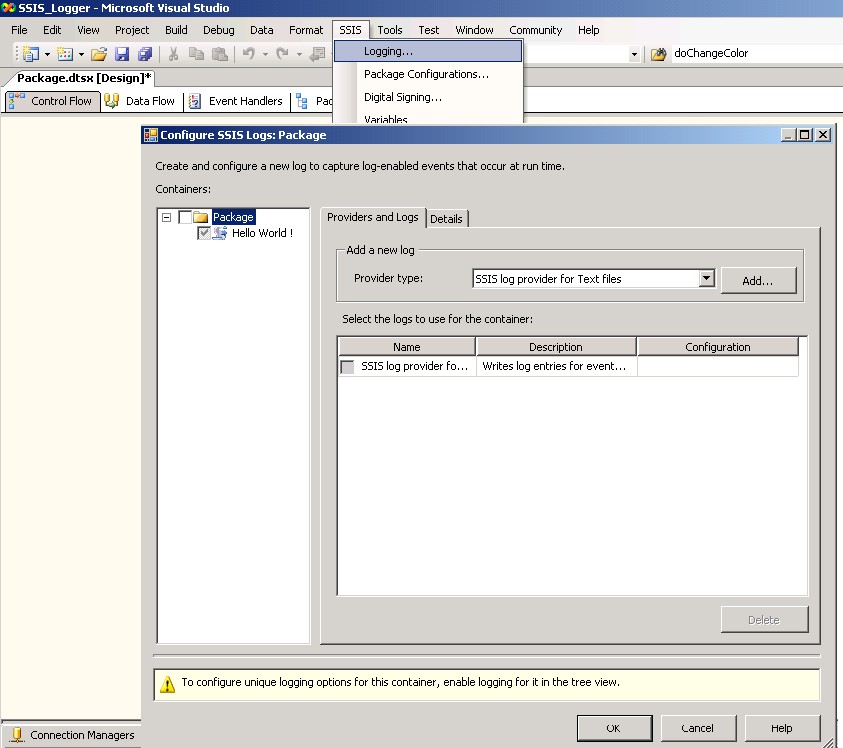The height and width of the screenshot is (748, 843).
Task: Open the Tools menu
Action: (390, 30)
